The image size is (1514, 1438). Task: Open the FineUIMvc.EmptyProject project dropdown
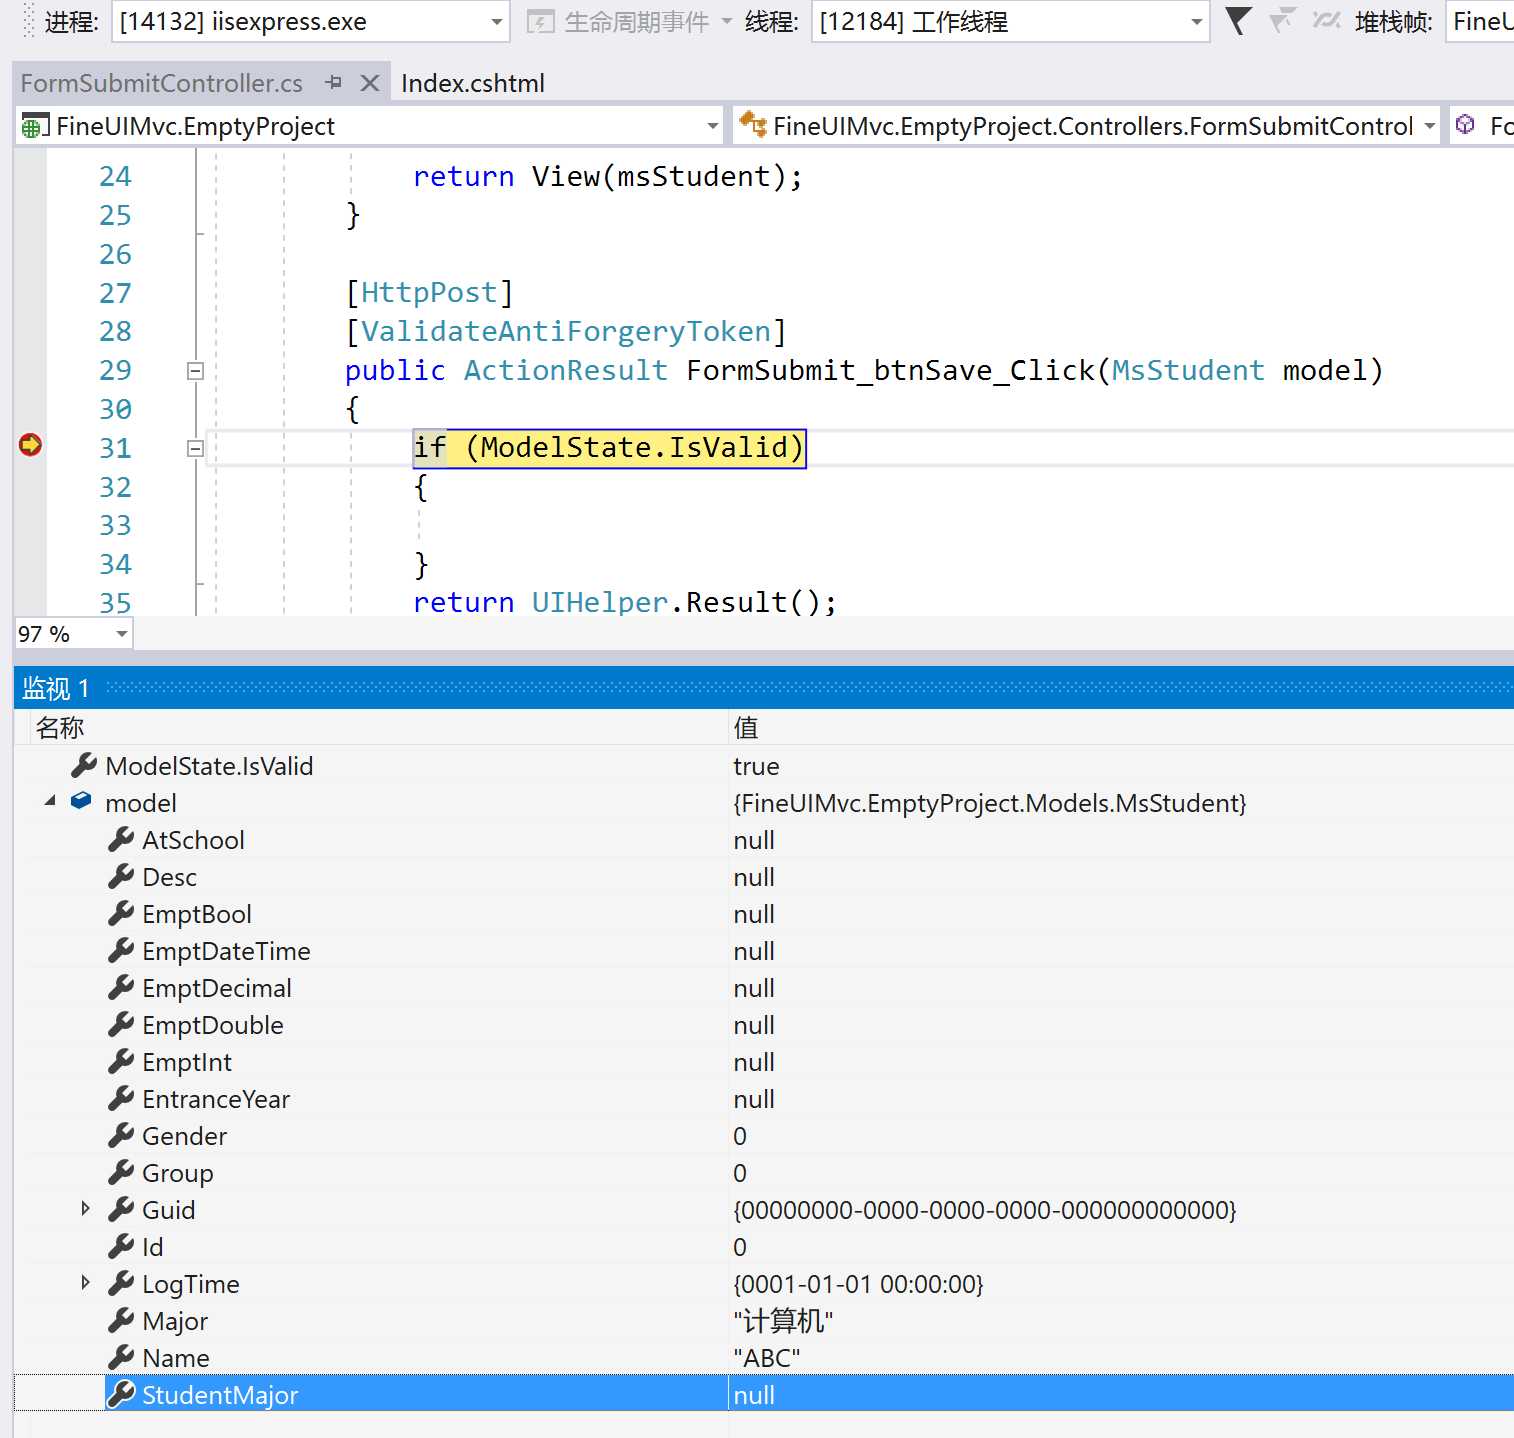pos(369,126)
